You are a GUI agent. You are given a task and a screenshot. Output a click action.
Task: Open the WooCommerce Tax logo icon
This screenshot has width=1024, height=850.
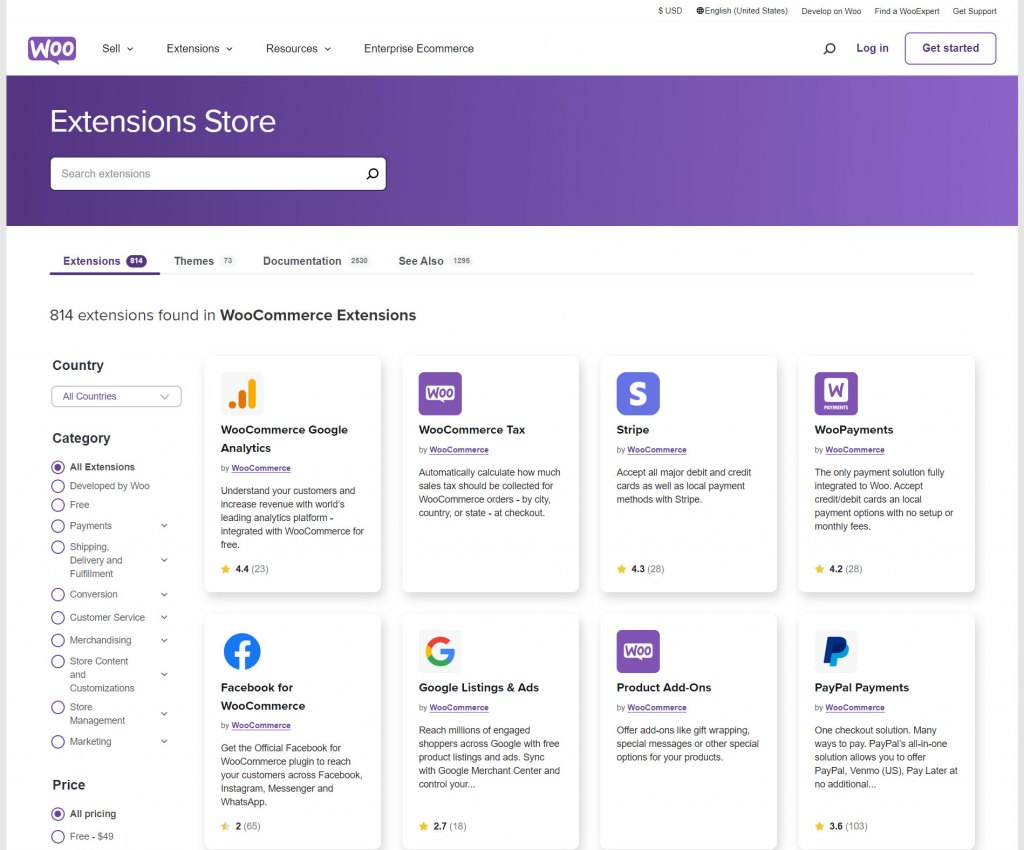tap(440, 394)
